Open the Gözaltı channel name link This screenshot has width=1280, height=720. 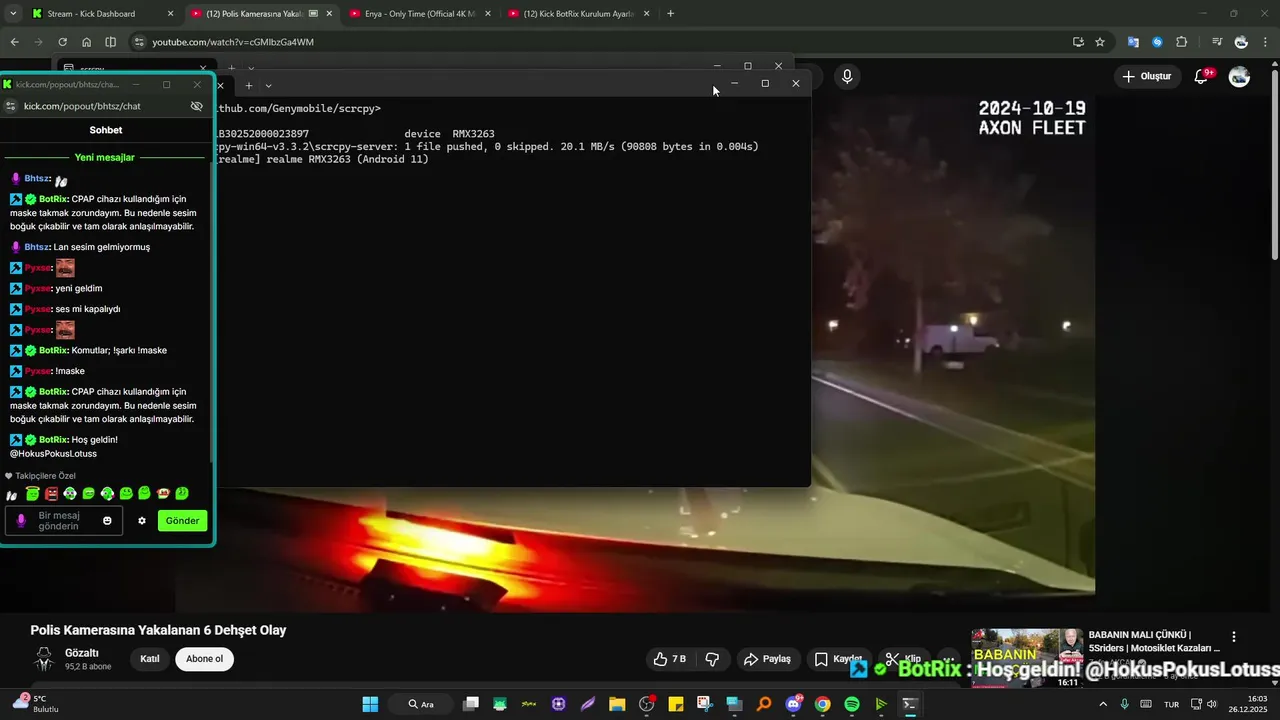coord(82,653)
